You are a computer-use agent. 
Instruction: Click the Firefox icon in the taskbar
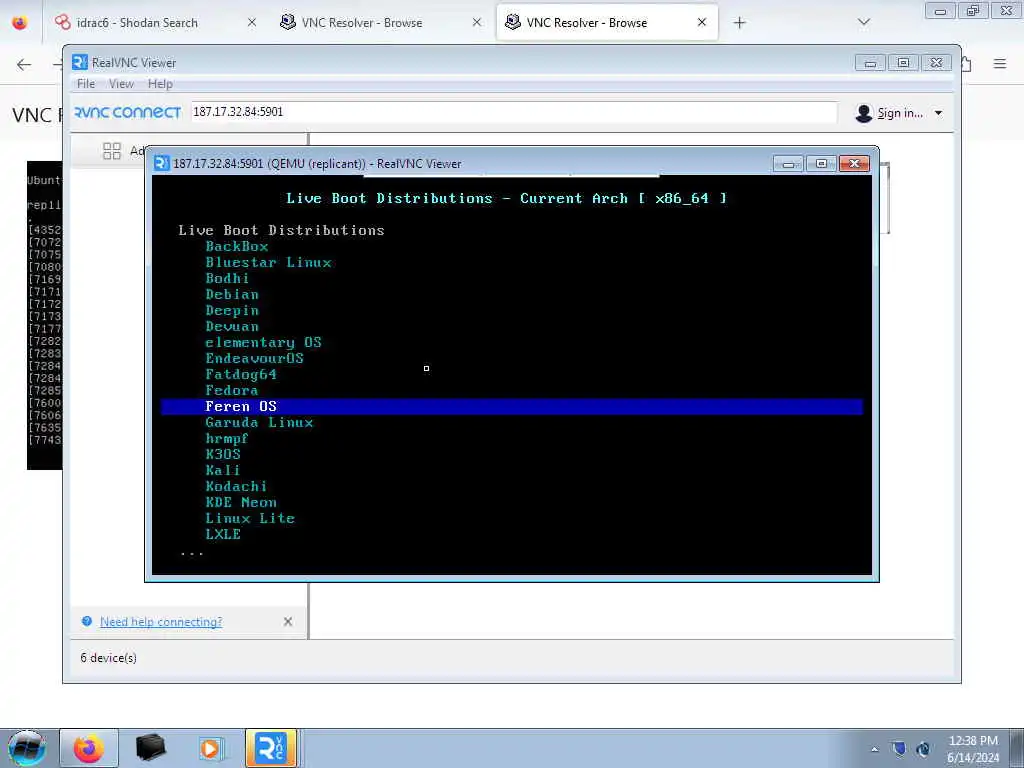click(x=89, y=748)
